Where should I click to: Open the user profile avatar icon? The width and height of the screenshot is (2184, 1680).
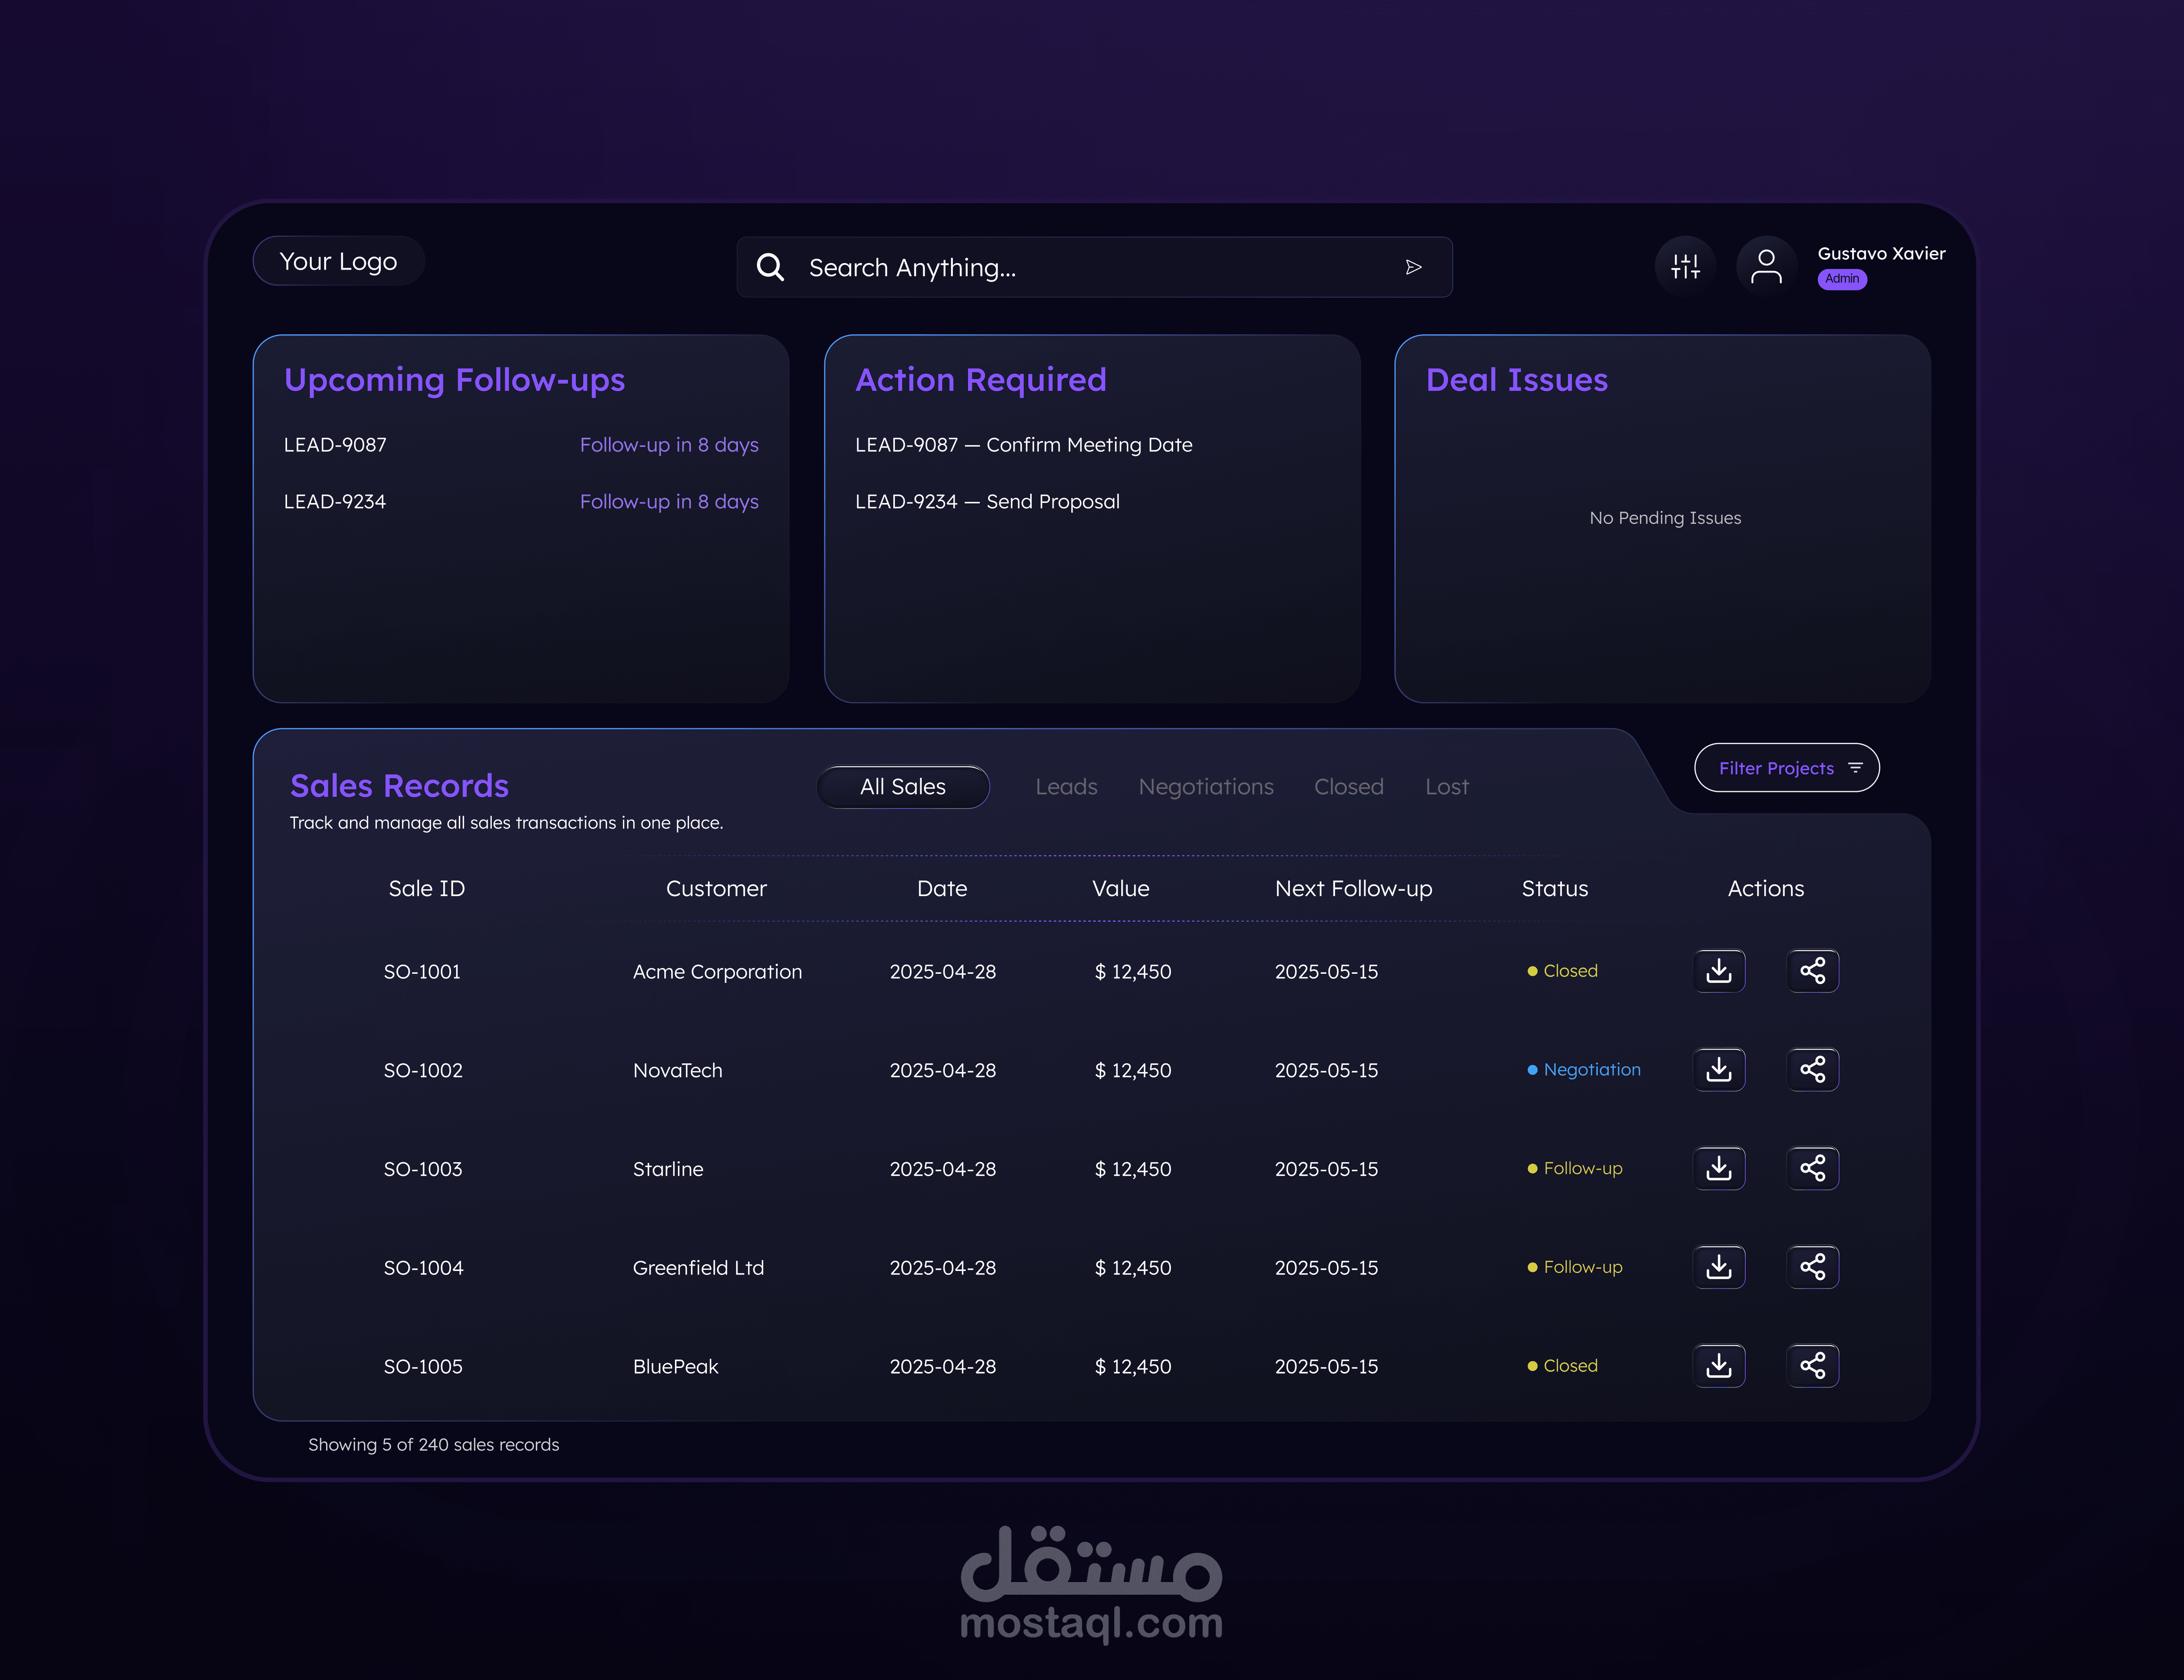[x=1766, y=266]
